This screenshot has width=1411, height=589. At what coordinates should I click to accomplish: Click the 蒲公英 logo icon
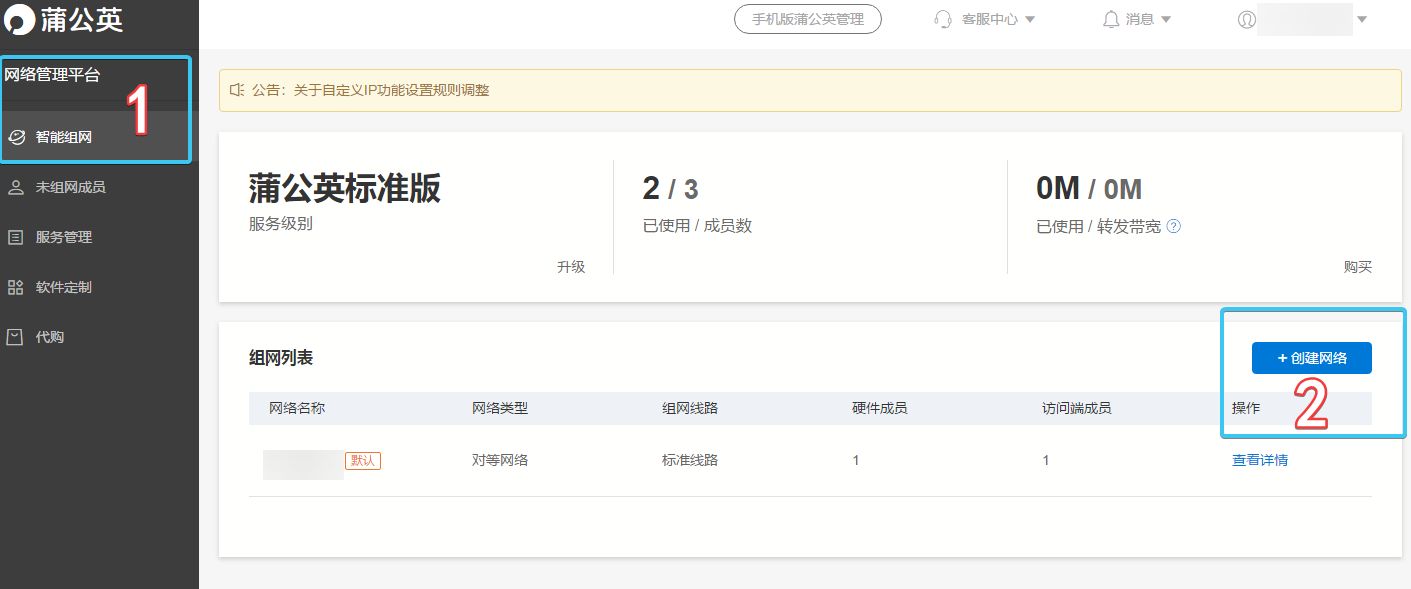18,18
